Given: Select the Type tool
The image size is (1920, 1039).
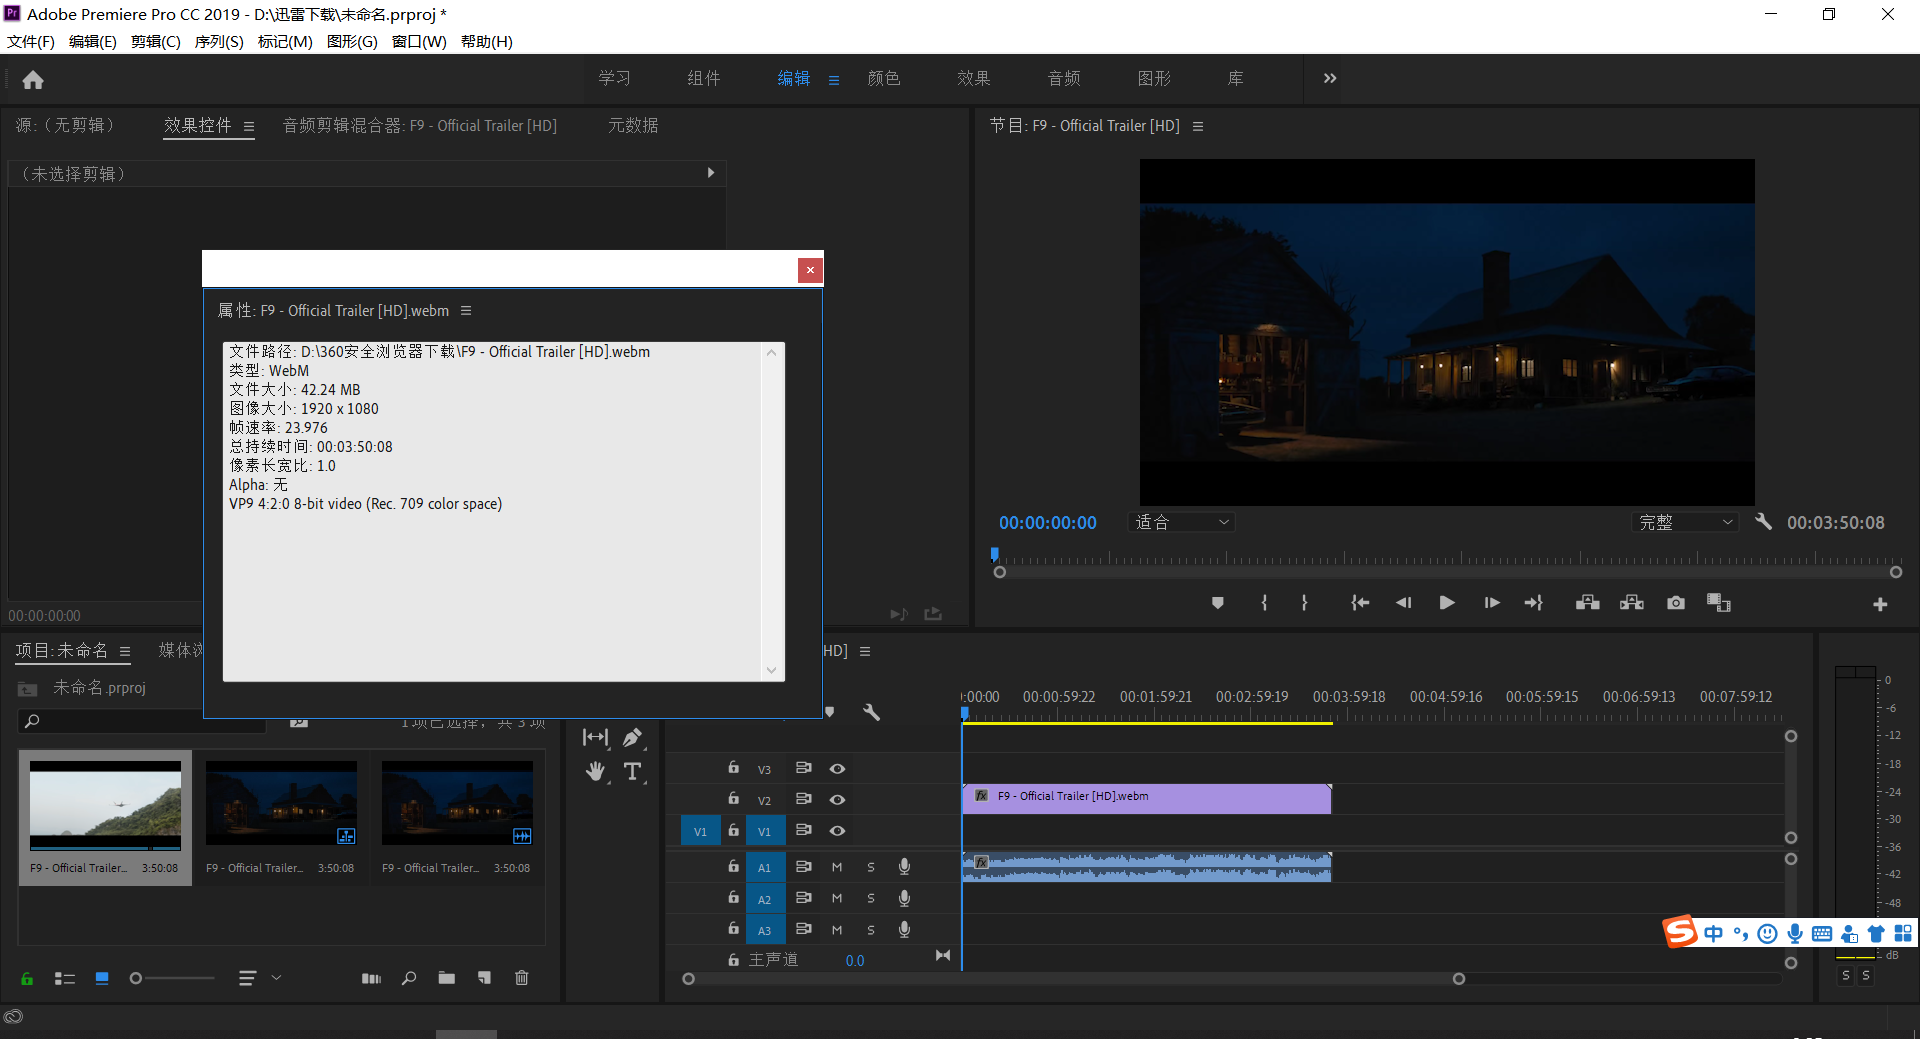Looking at the screenshot, I should pos(632,771).
